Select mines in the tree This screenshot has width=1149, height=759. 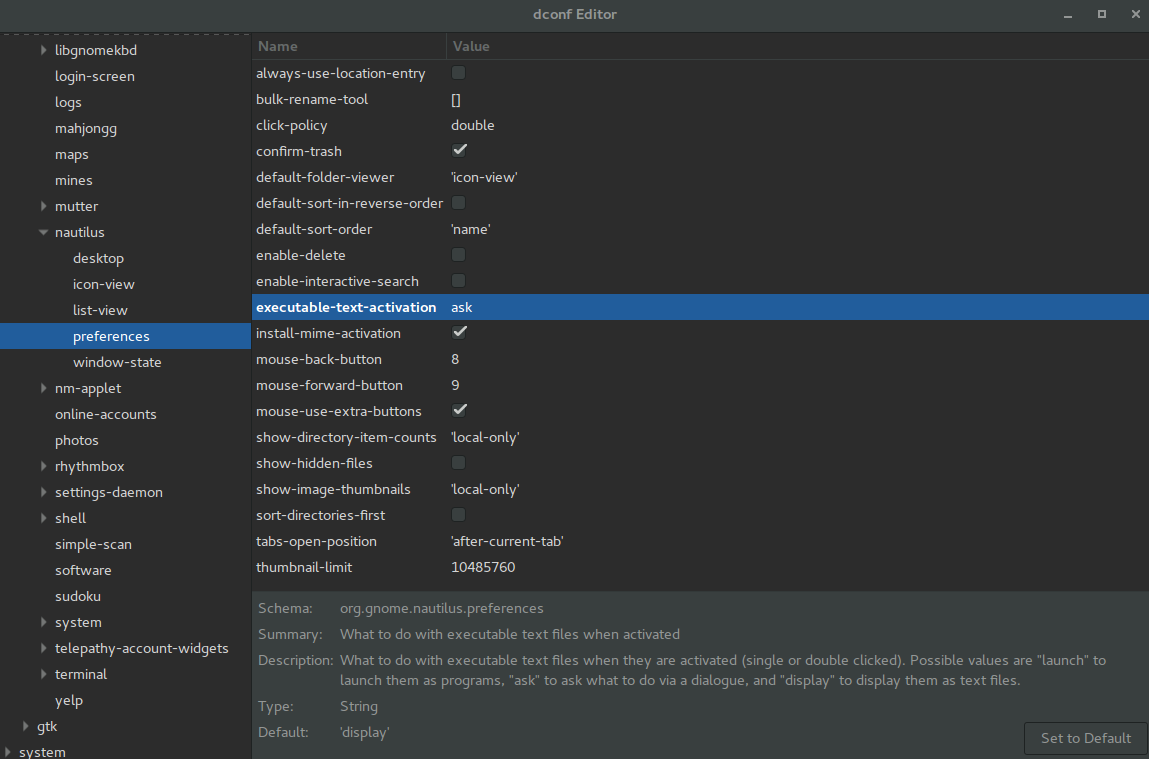pyautogui.click(x=73, y=180)
